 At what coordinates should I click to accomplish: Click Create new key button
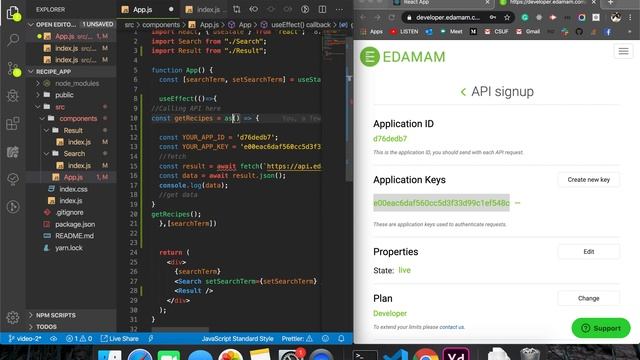(589, 180)
